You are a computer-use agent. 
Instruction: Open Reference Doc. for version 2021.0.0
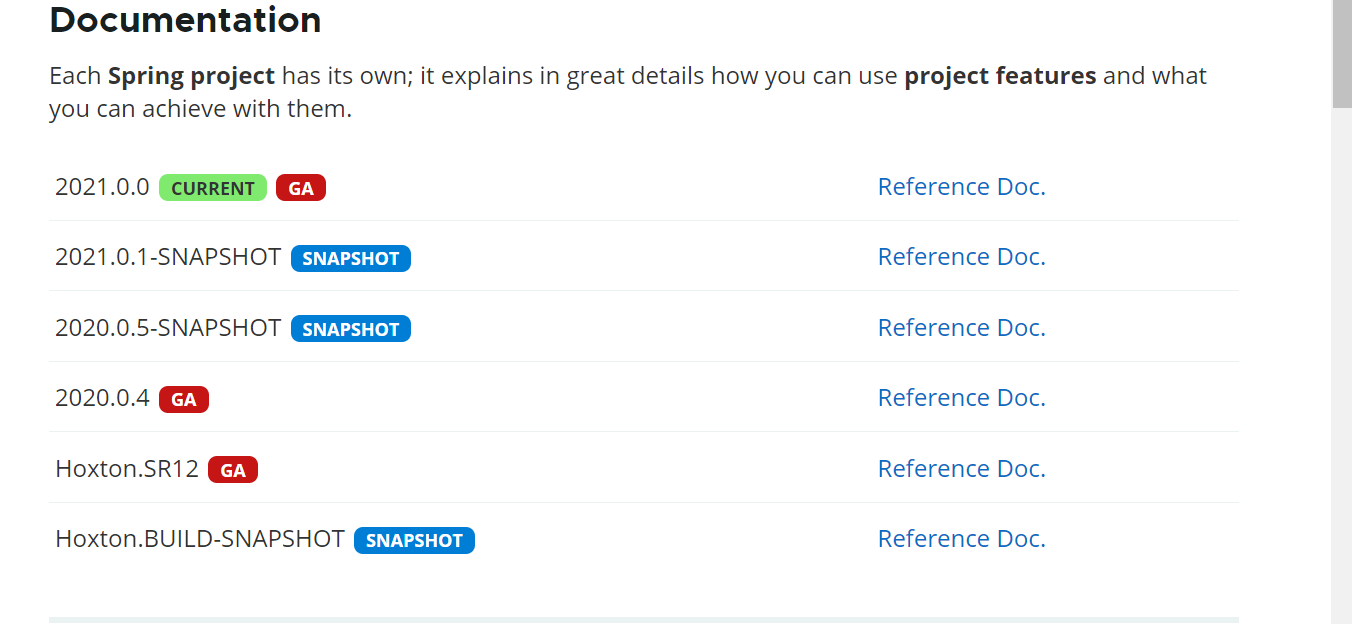pos(961,187)
